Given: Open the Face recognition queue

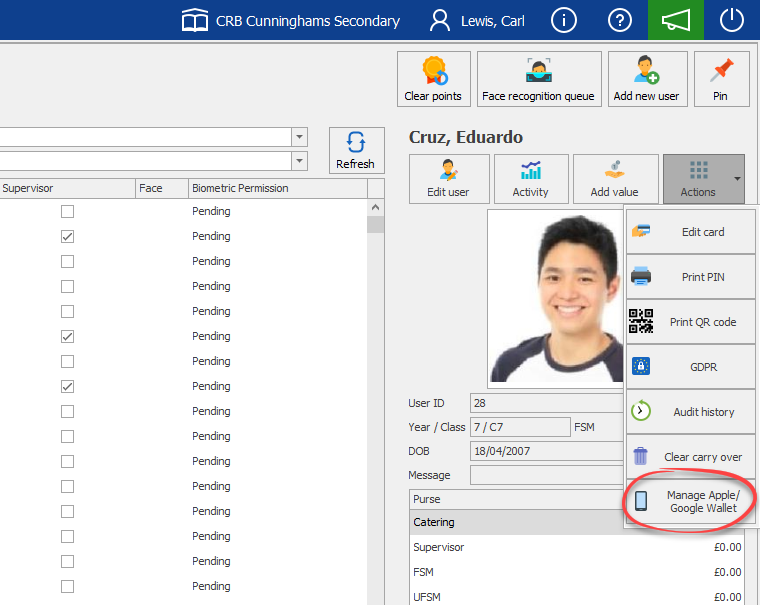Looking at the screenshot, I should tap(538, 79).
